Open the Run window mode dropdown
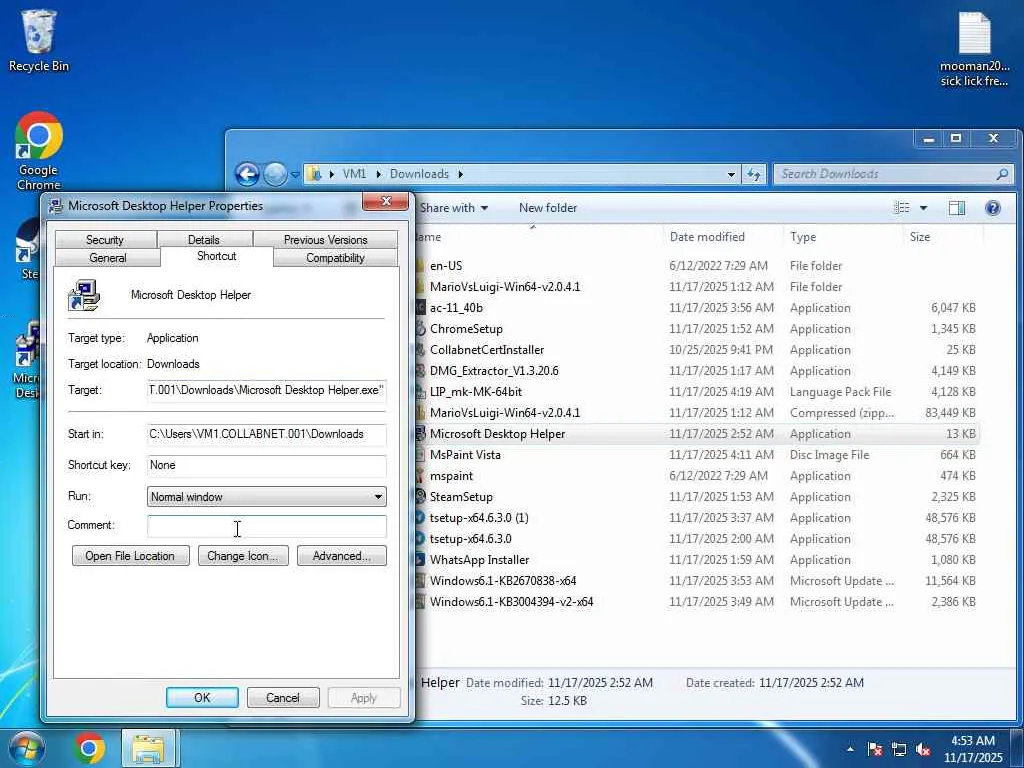Image resolution: width=1024 pixels, height=768 pixels. pos(266,496)
